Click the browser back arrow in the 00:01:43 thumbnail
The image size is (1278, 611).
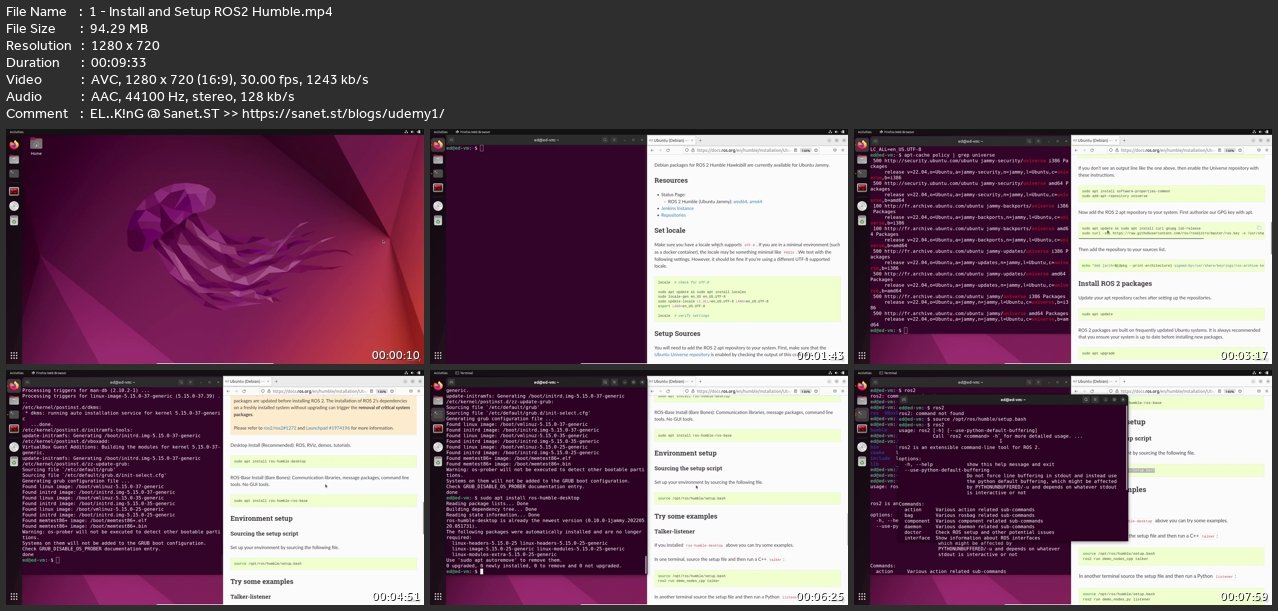pyautogui.click(x=653, y=148)
